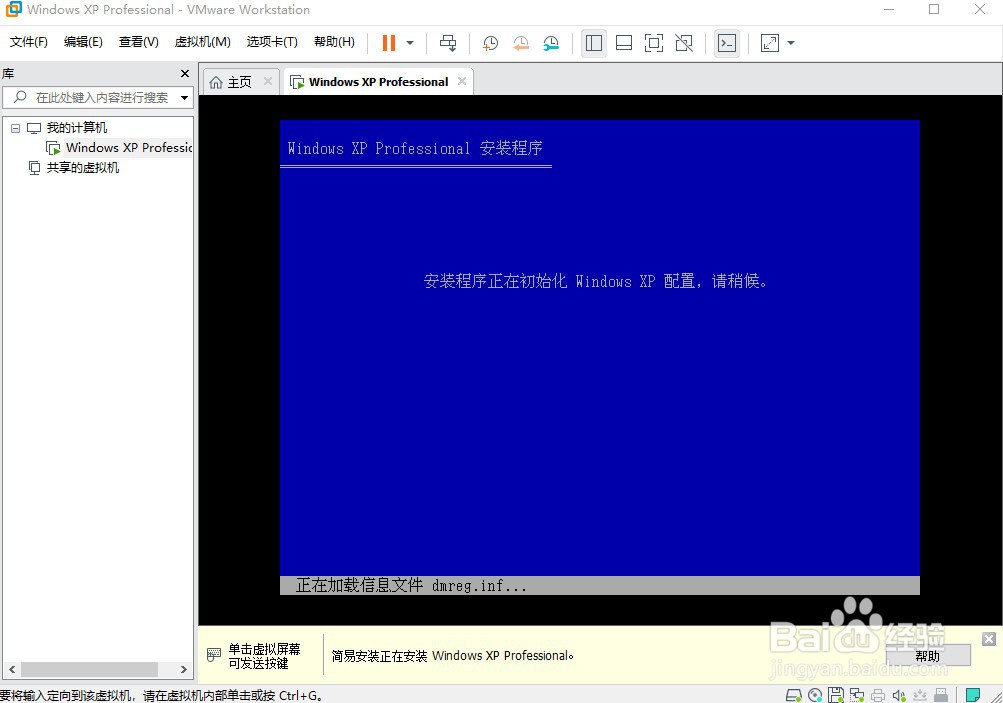This screenshot has width=1003, height=703.
Task: Click the VMware Workstation title bar logo
Action: pyautogui.click(x=13, y=10)
